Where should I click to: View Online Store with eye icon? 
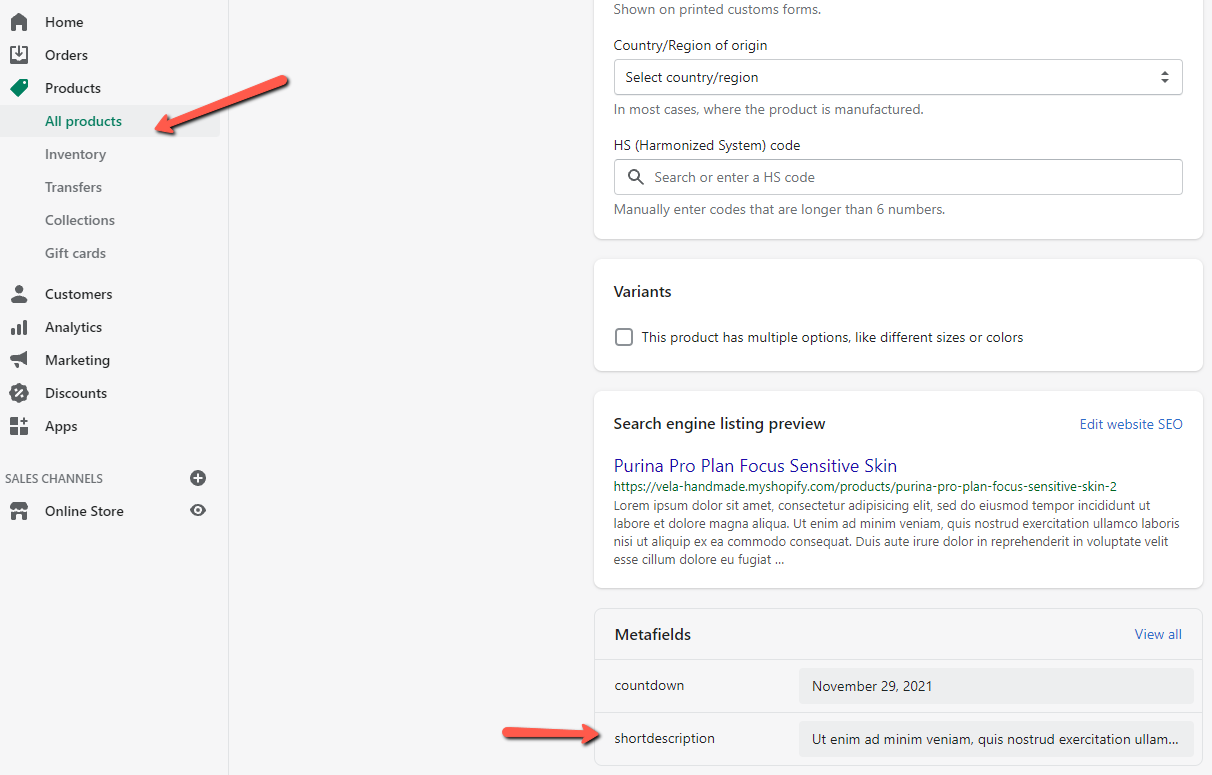pos(198,511)
